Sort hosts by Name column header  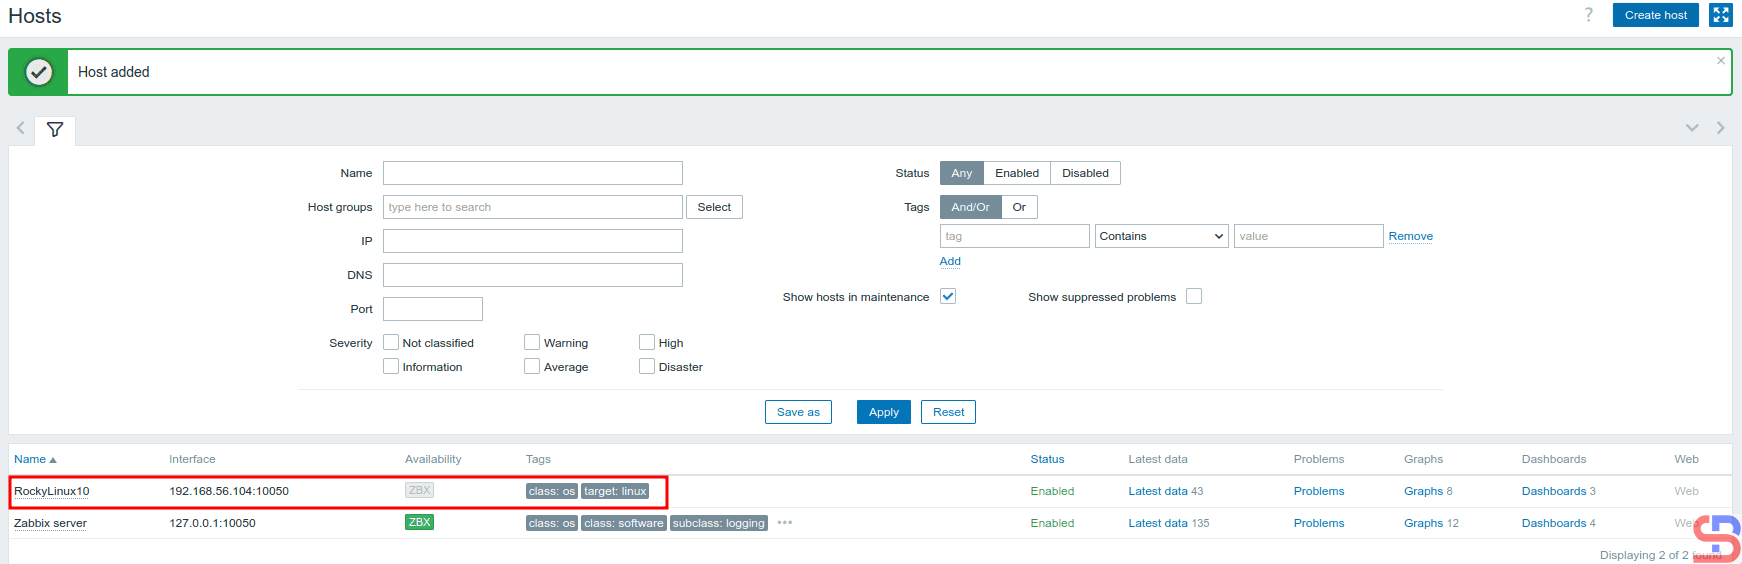[x=30, y=459]
